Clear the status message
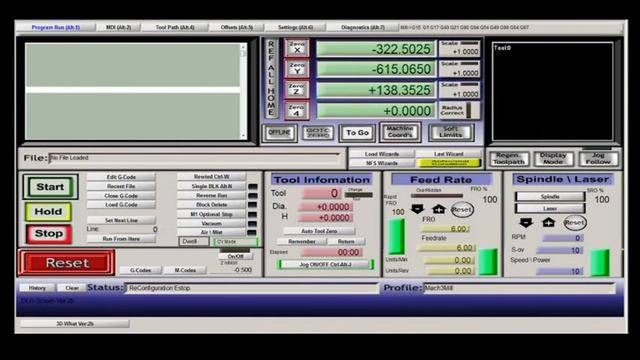Screen dimensions: 640x360 (72, 288)
